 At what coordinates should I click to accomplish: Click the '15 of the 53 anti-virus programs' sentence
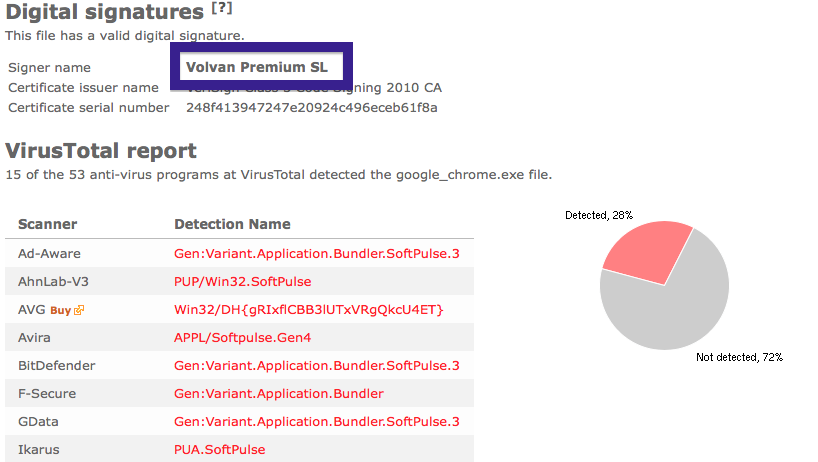pos(279,175)
